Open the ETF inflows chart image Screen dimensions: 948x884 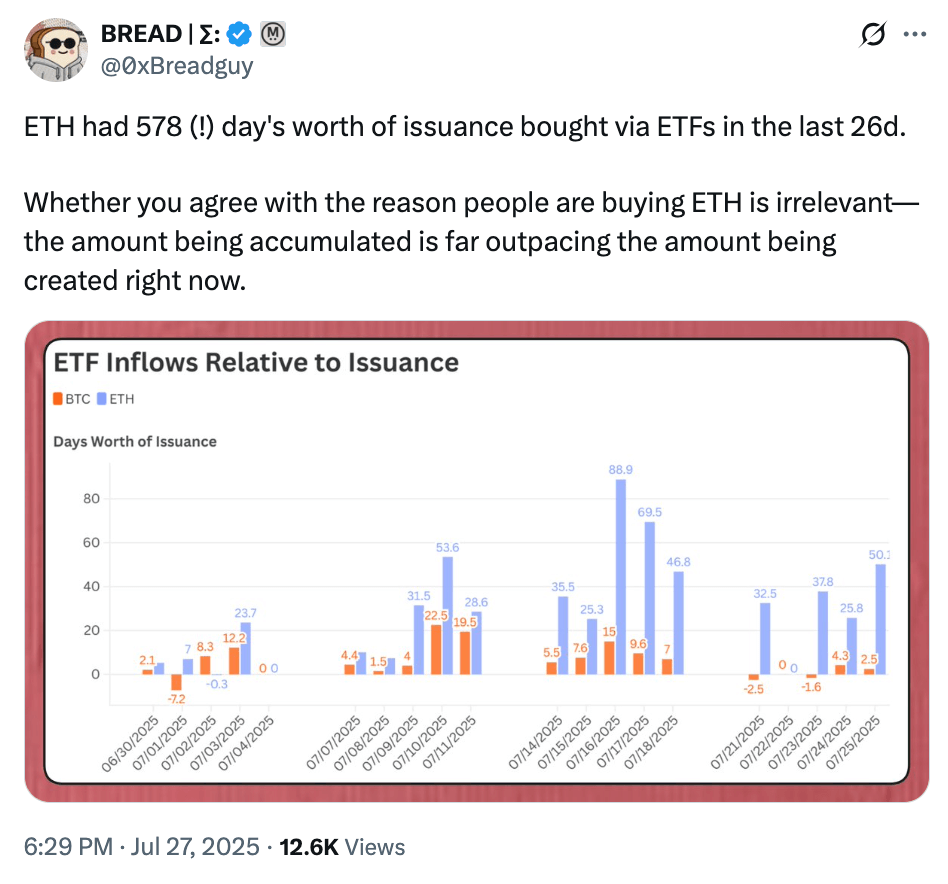pyautogui.click(x=476, y=561)
